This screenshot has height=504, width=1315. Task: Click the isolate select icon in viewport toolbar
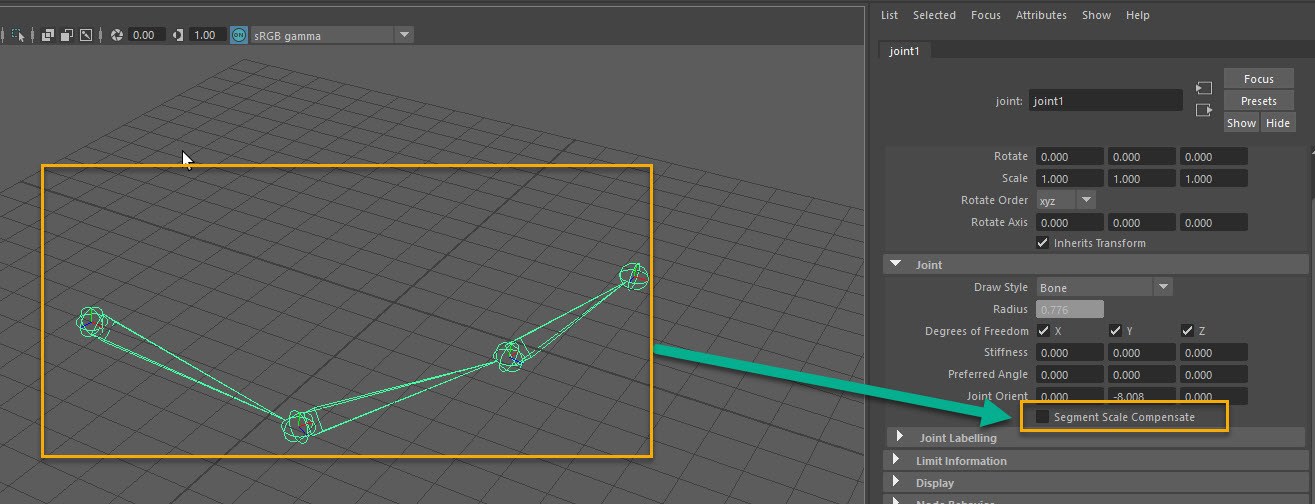tap(18, 35)
